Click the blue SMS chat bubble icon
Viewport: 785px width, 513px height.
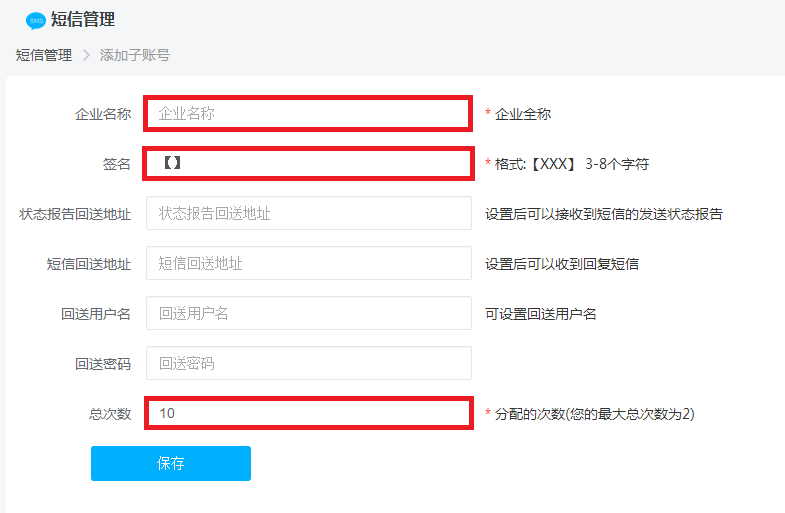tap(36, 21)
